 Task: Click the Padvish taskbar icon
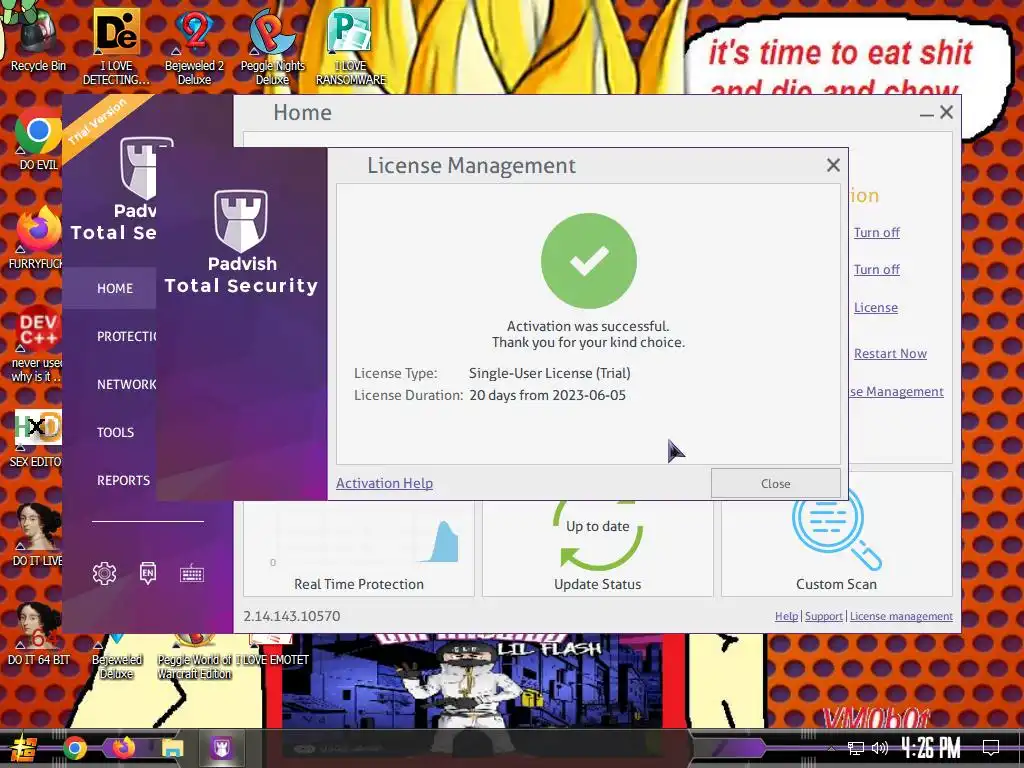(221, 748)
